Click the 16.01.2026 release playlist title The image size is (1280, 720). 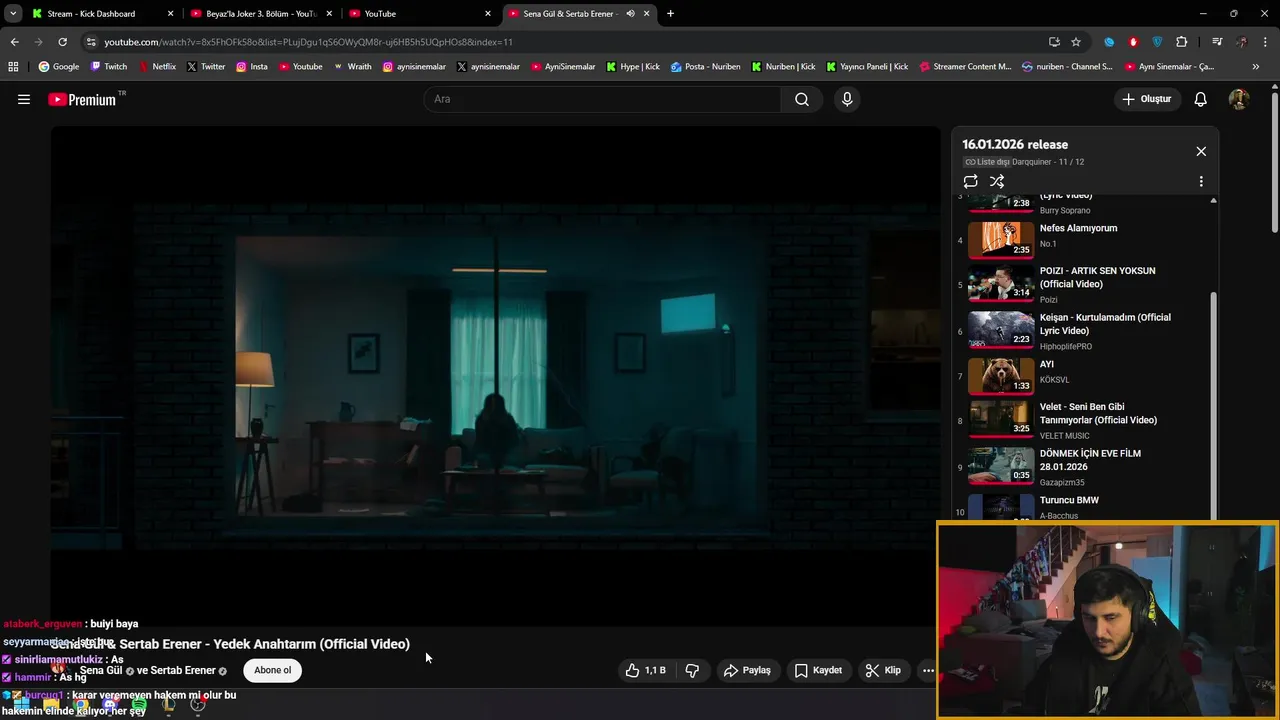[x=1015, y=144]
